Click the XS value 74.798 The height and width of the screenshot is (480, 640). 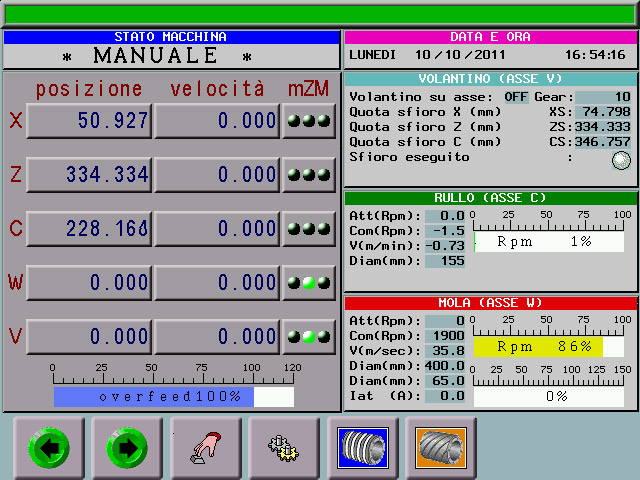[x=602, y=112]
